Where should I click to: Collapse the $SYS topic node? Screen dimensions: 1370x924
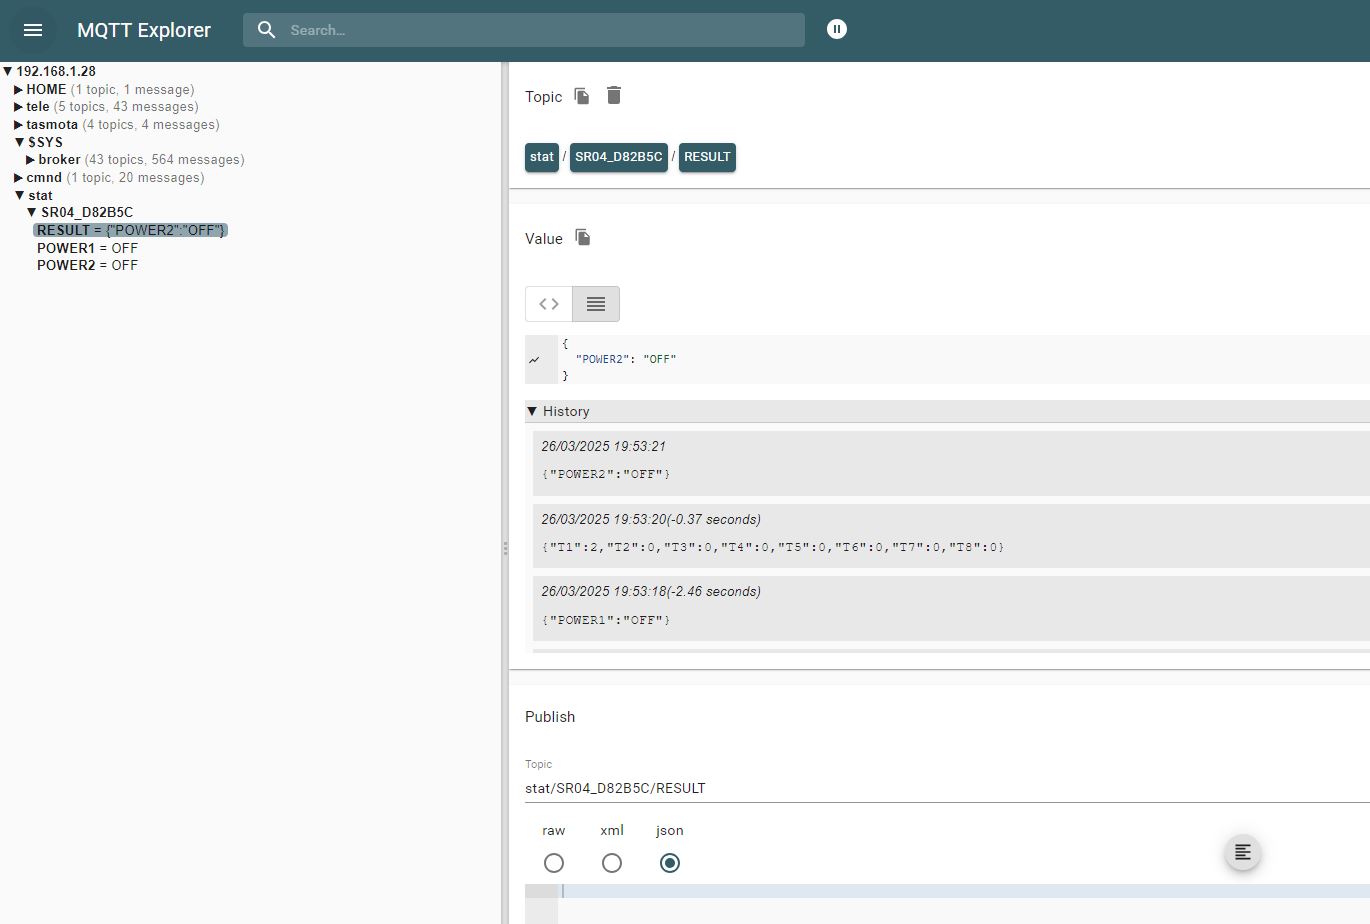[20, 142]
